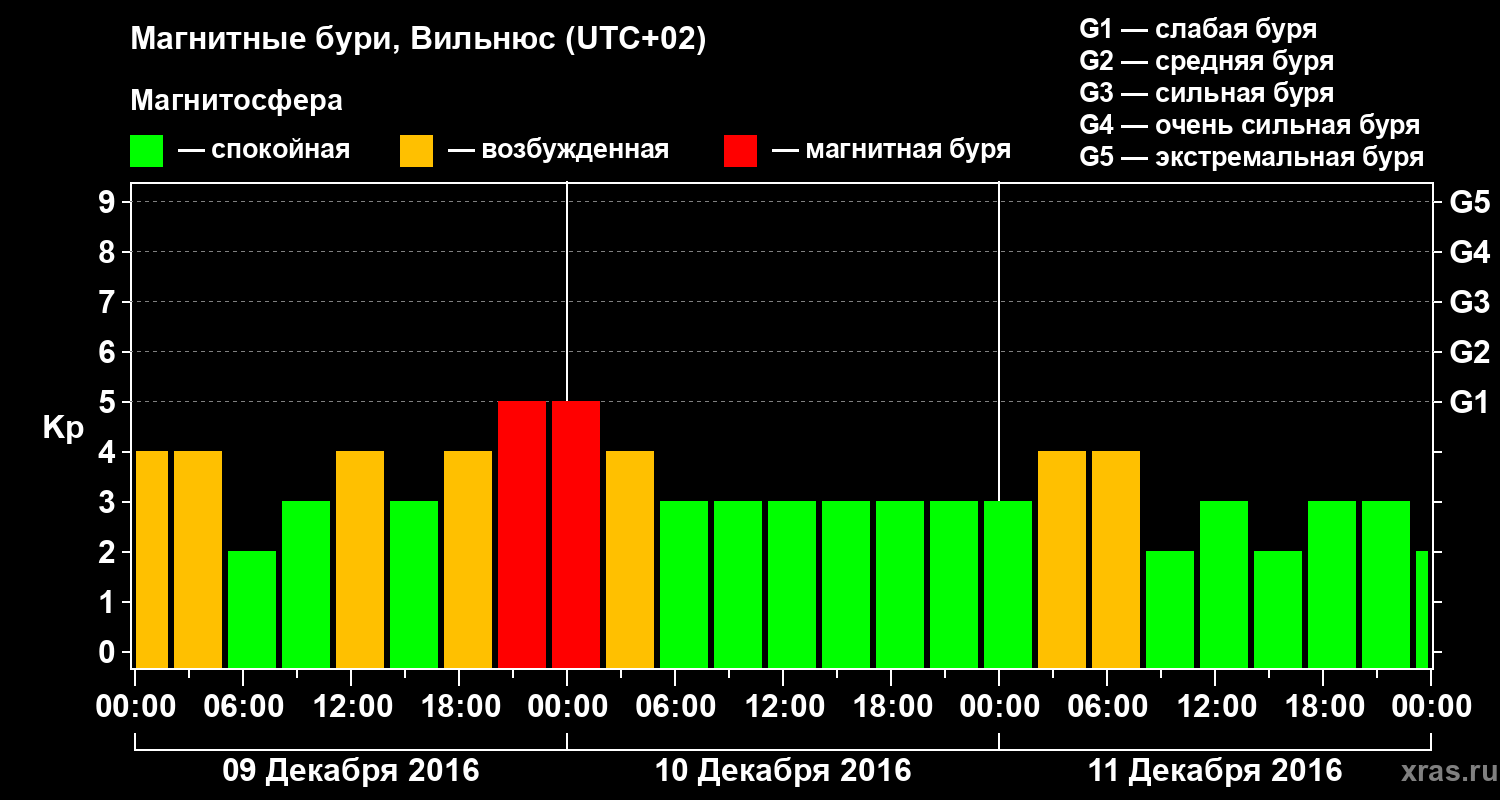Click the green Kp 2 bar after 12:00, 11 December

[x=1278, y=609]
